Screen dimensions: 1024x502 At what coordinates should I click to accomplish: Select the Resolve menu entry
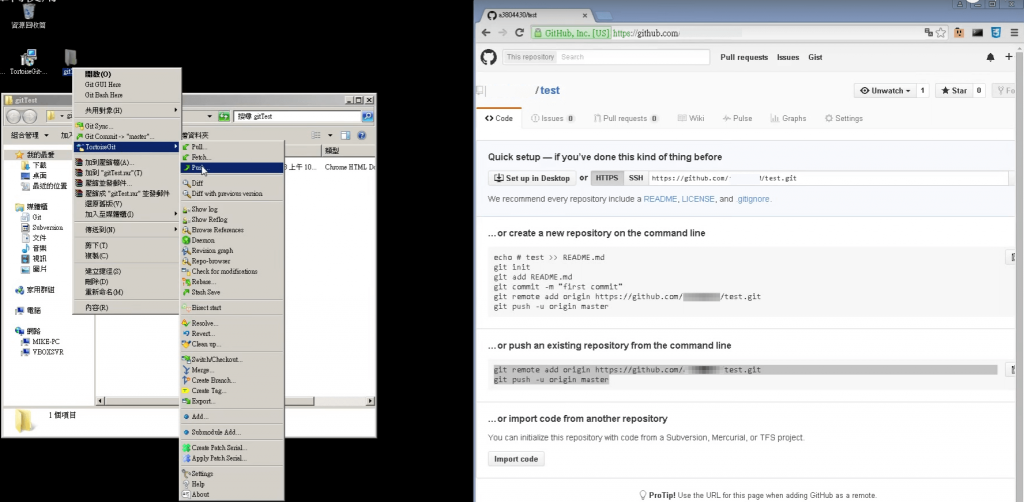[x=232, y=323]
